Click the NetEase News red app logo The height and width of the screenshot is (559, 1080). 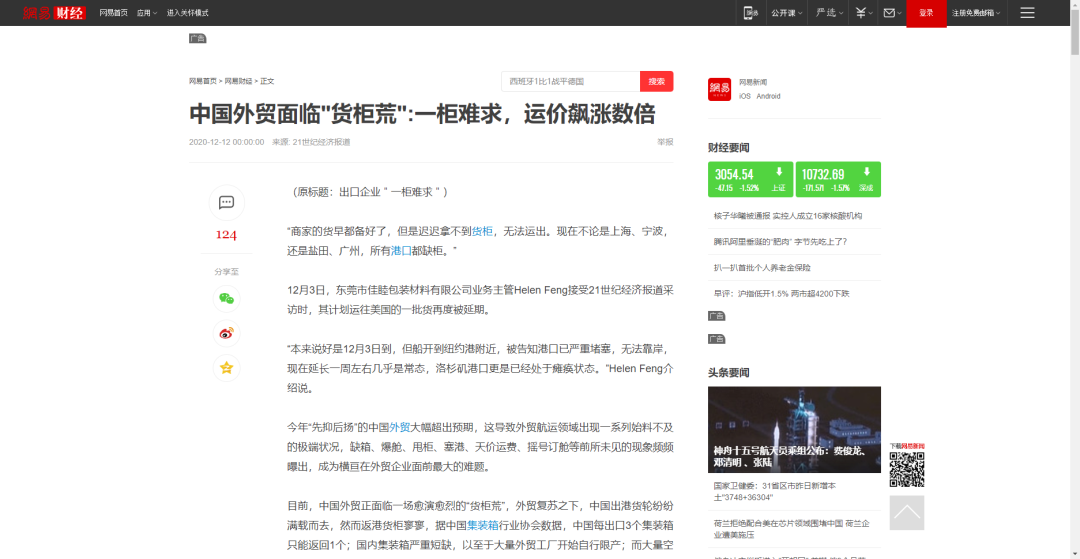click(x=720, y=89)
